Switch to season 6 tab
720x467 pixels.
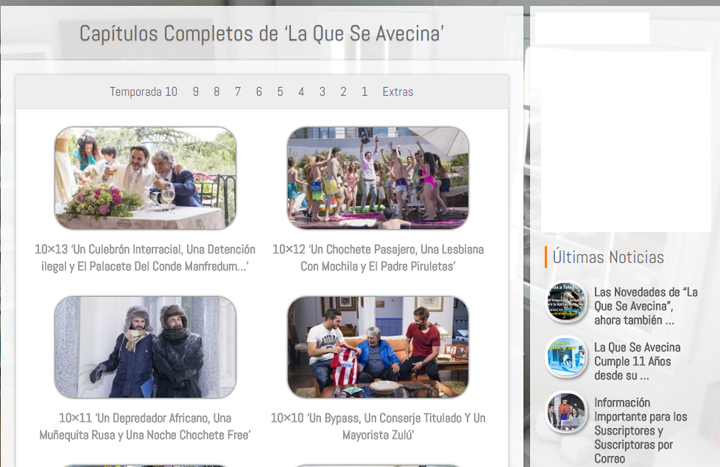click(259, 92)
